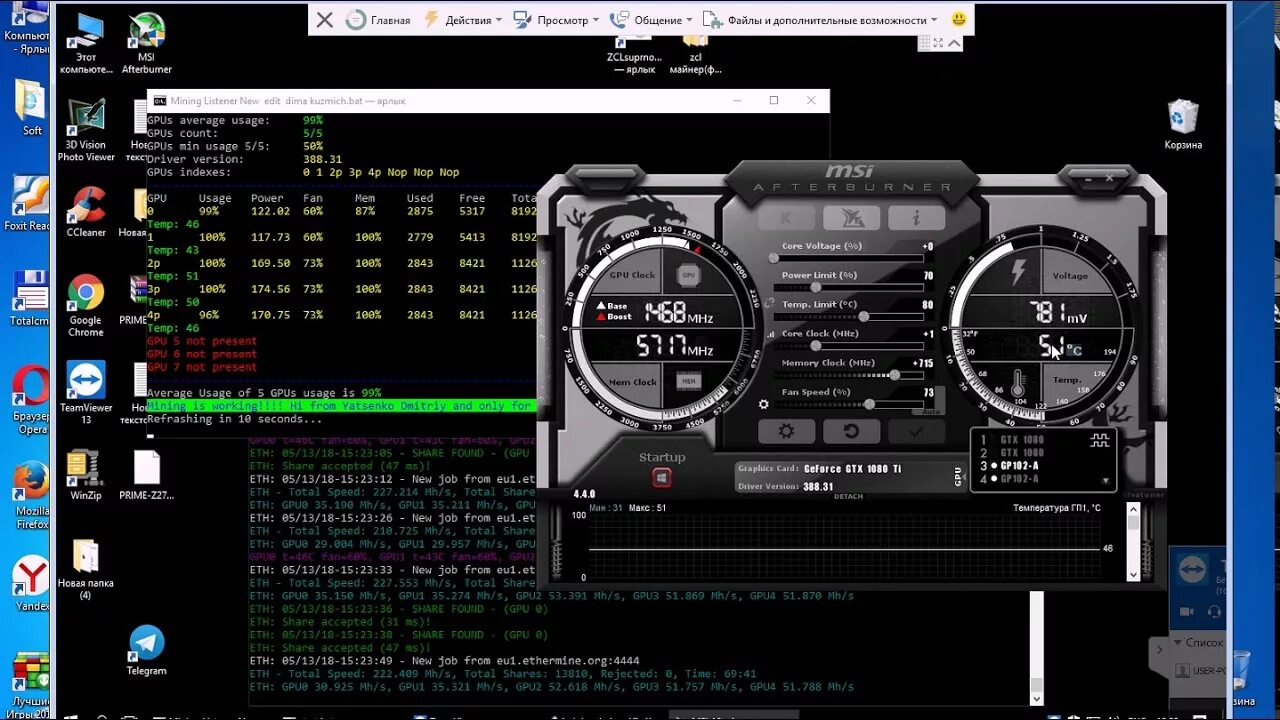Toggle Fan Speed Auto mode button

click(930, 411)
